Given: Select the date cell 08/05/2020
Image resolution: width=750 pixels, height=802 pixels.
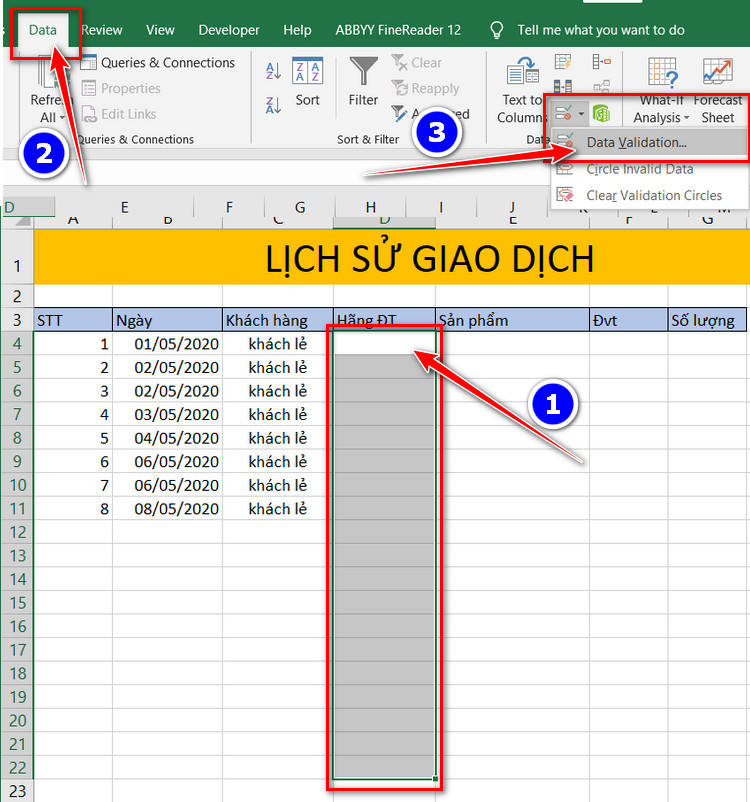Looking at the screenshot, I should pos(167,508).
